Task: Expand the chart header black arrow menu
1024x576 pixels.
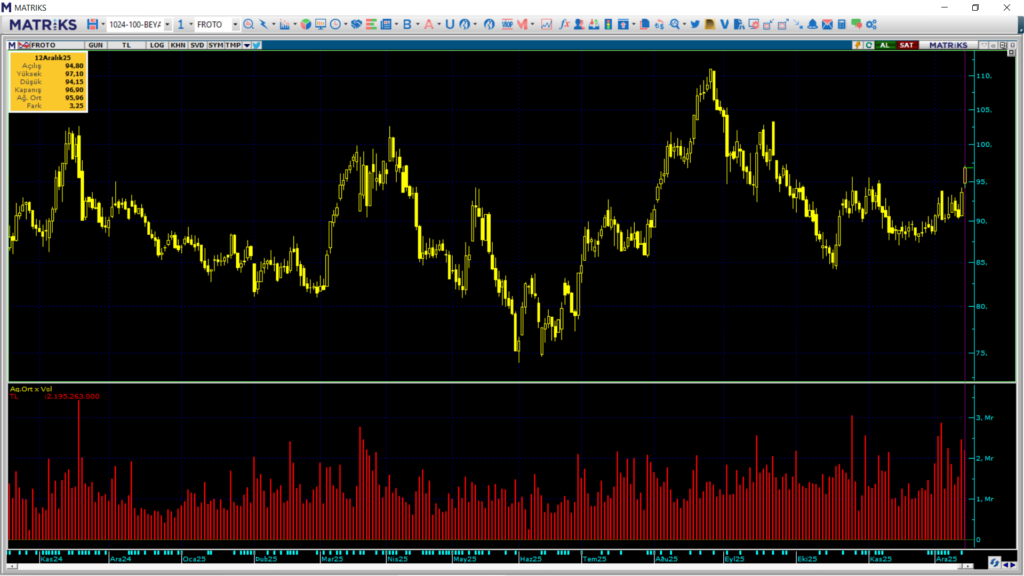Action: coord(247,45)
